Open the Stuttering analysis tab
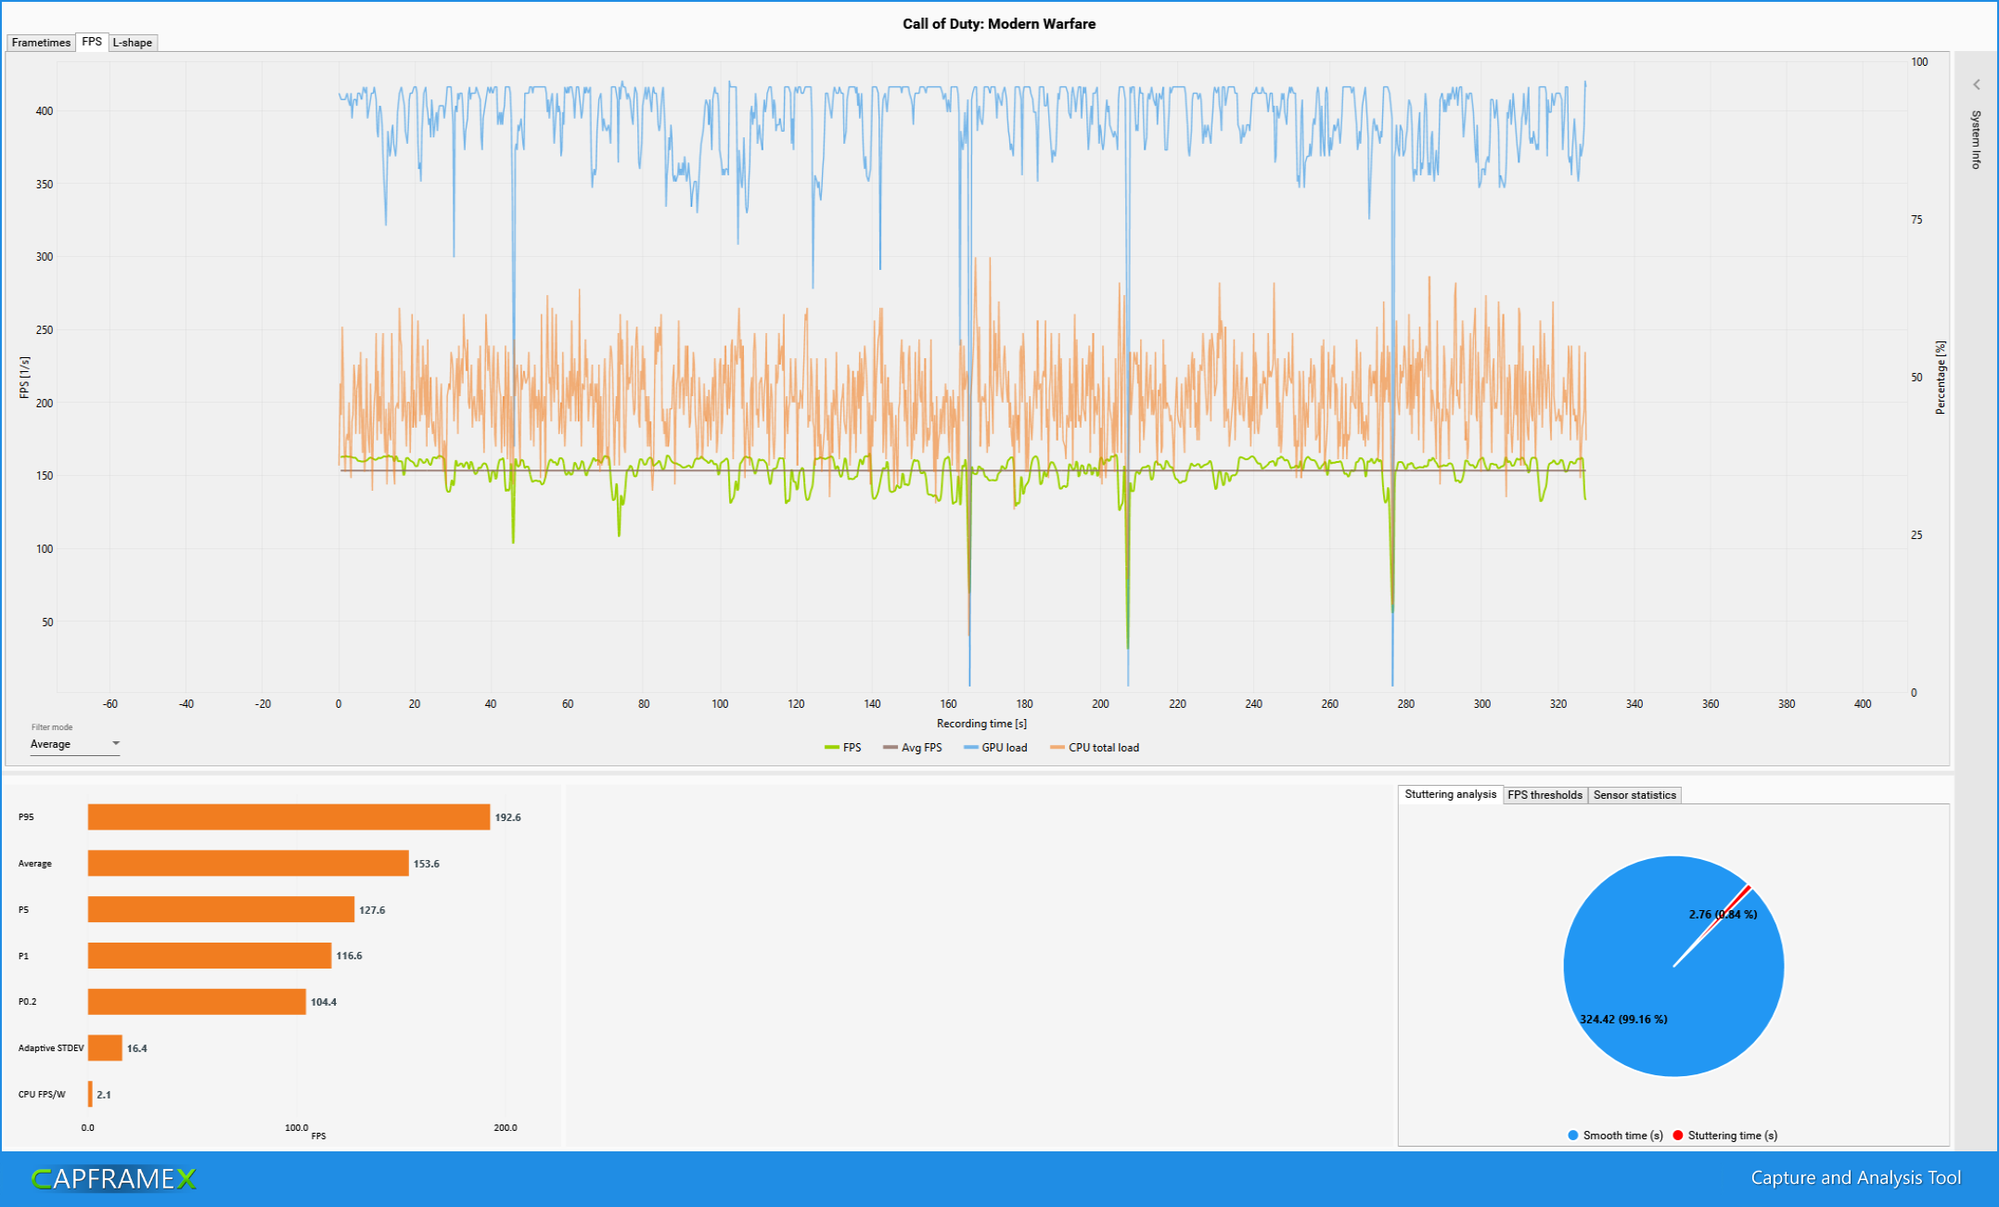The height and width of the screenshot is (1207, 1999). click(x=1450, y=794)
